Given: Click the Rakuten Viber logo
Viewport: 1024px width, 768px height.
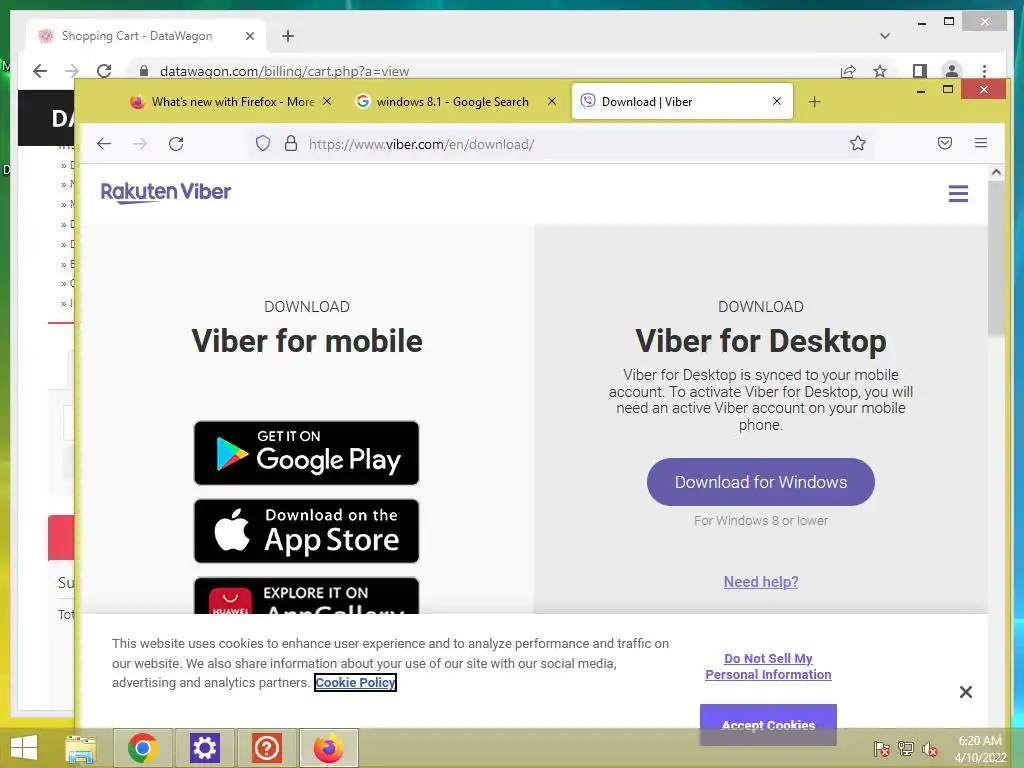Looking at the screenshot, I should [x=166, y=192].
